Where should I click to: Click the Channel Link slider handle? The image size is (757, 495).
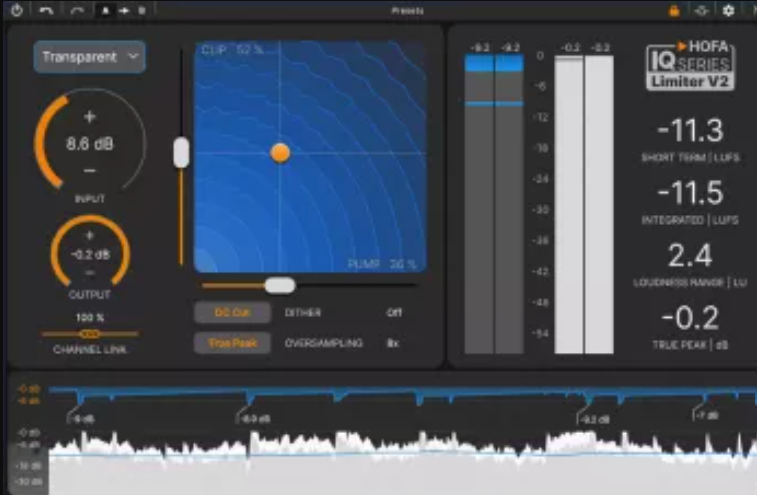click(x=90, y=334)
